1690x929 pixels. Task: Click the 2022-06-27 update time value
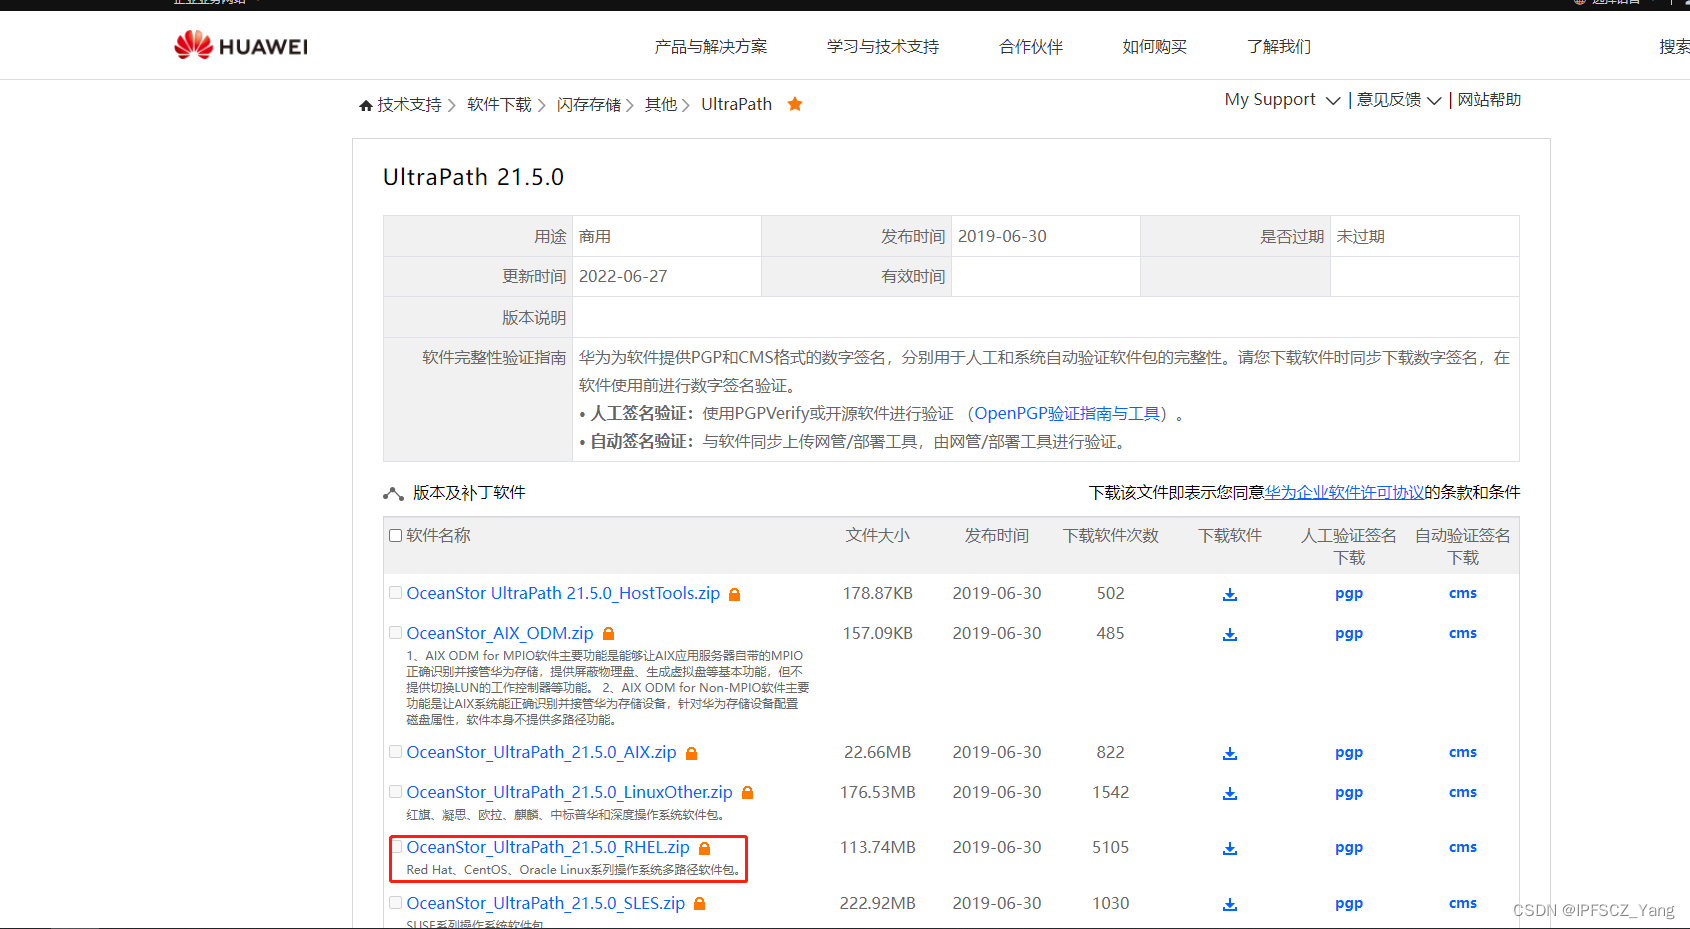click(623, 277)
